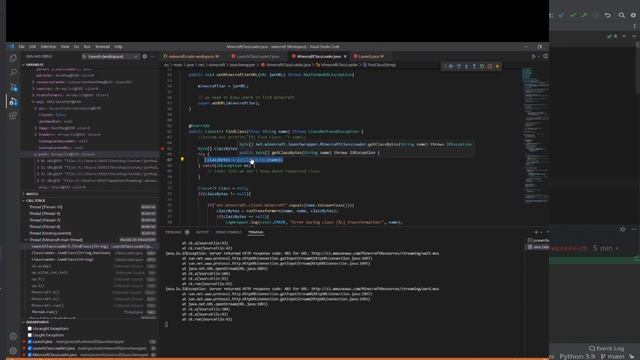The width and height of the screenshot is (640, 360).
Task: Expand the sources variable
Action: click(33, 89)
